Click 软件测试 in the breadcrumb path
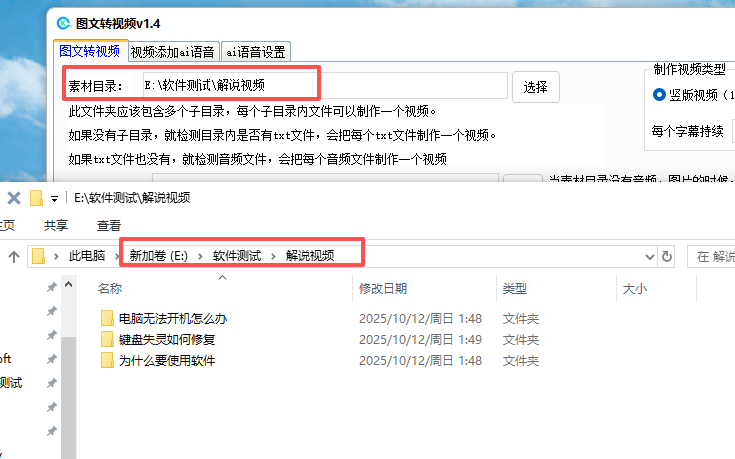This screenshot has width=735, height=459. click(236, 256)
